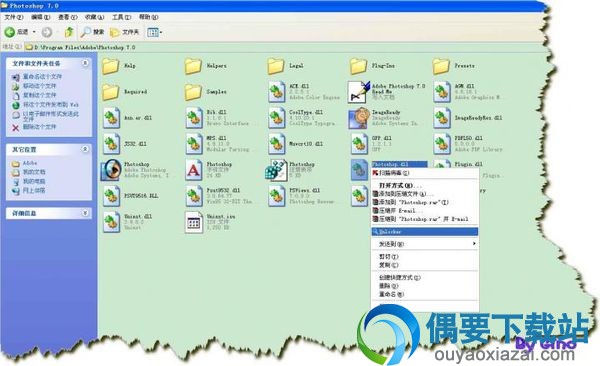Click the Up folder toolbar icon

point(69,32)
